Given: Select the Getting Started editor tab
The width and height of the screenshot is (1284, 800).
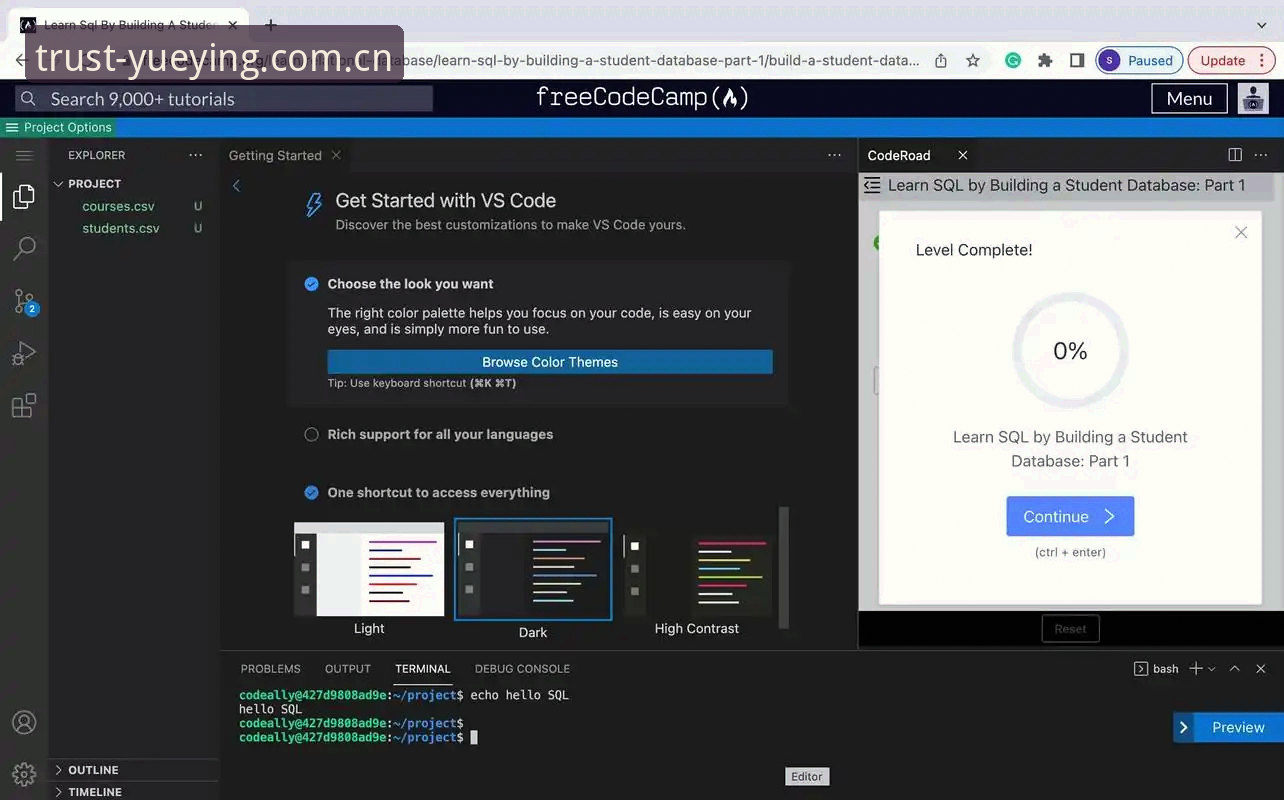Looking at the screenshot, I should click(x=275, y=155).
